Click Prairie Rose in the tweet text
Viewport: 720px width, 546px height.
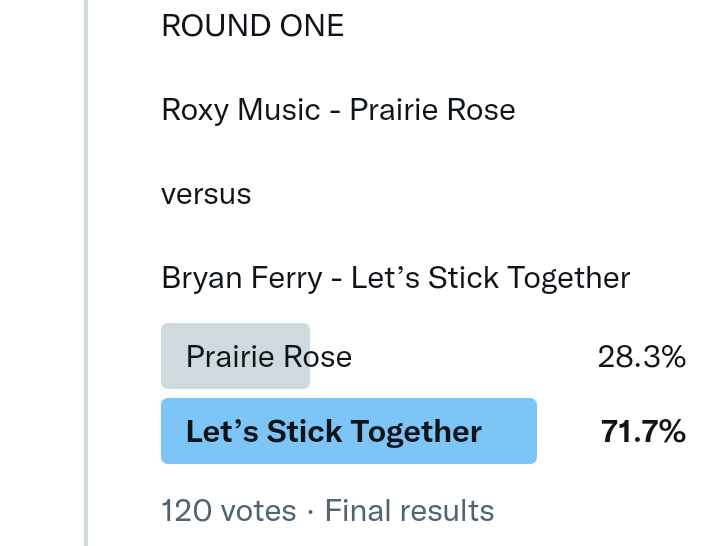[x=432, y=109]
